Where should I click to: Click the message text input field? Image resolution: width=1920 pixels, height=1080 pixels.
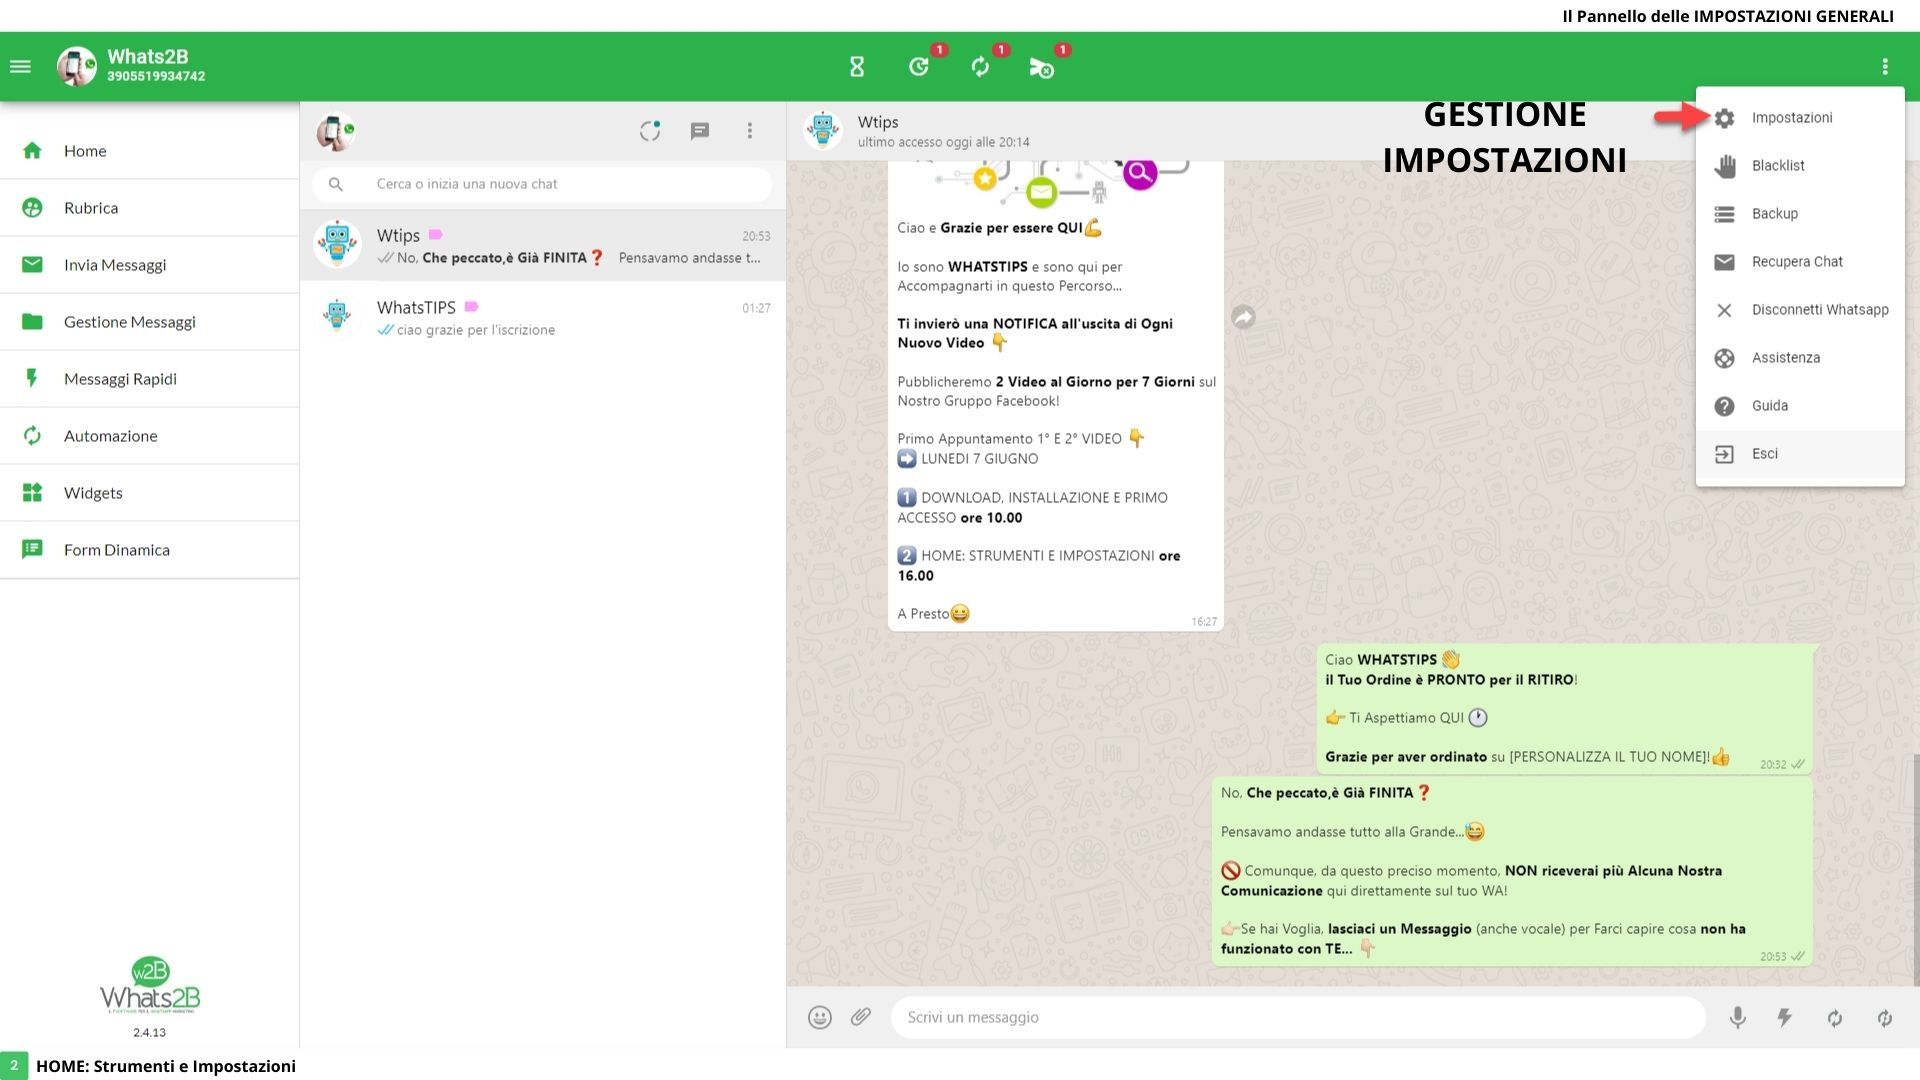pos(1298,1018)
